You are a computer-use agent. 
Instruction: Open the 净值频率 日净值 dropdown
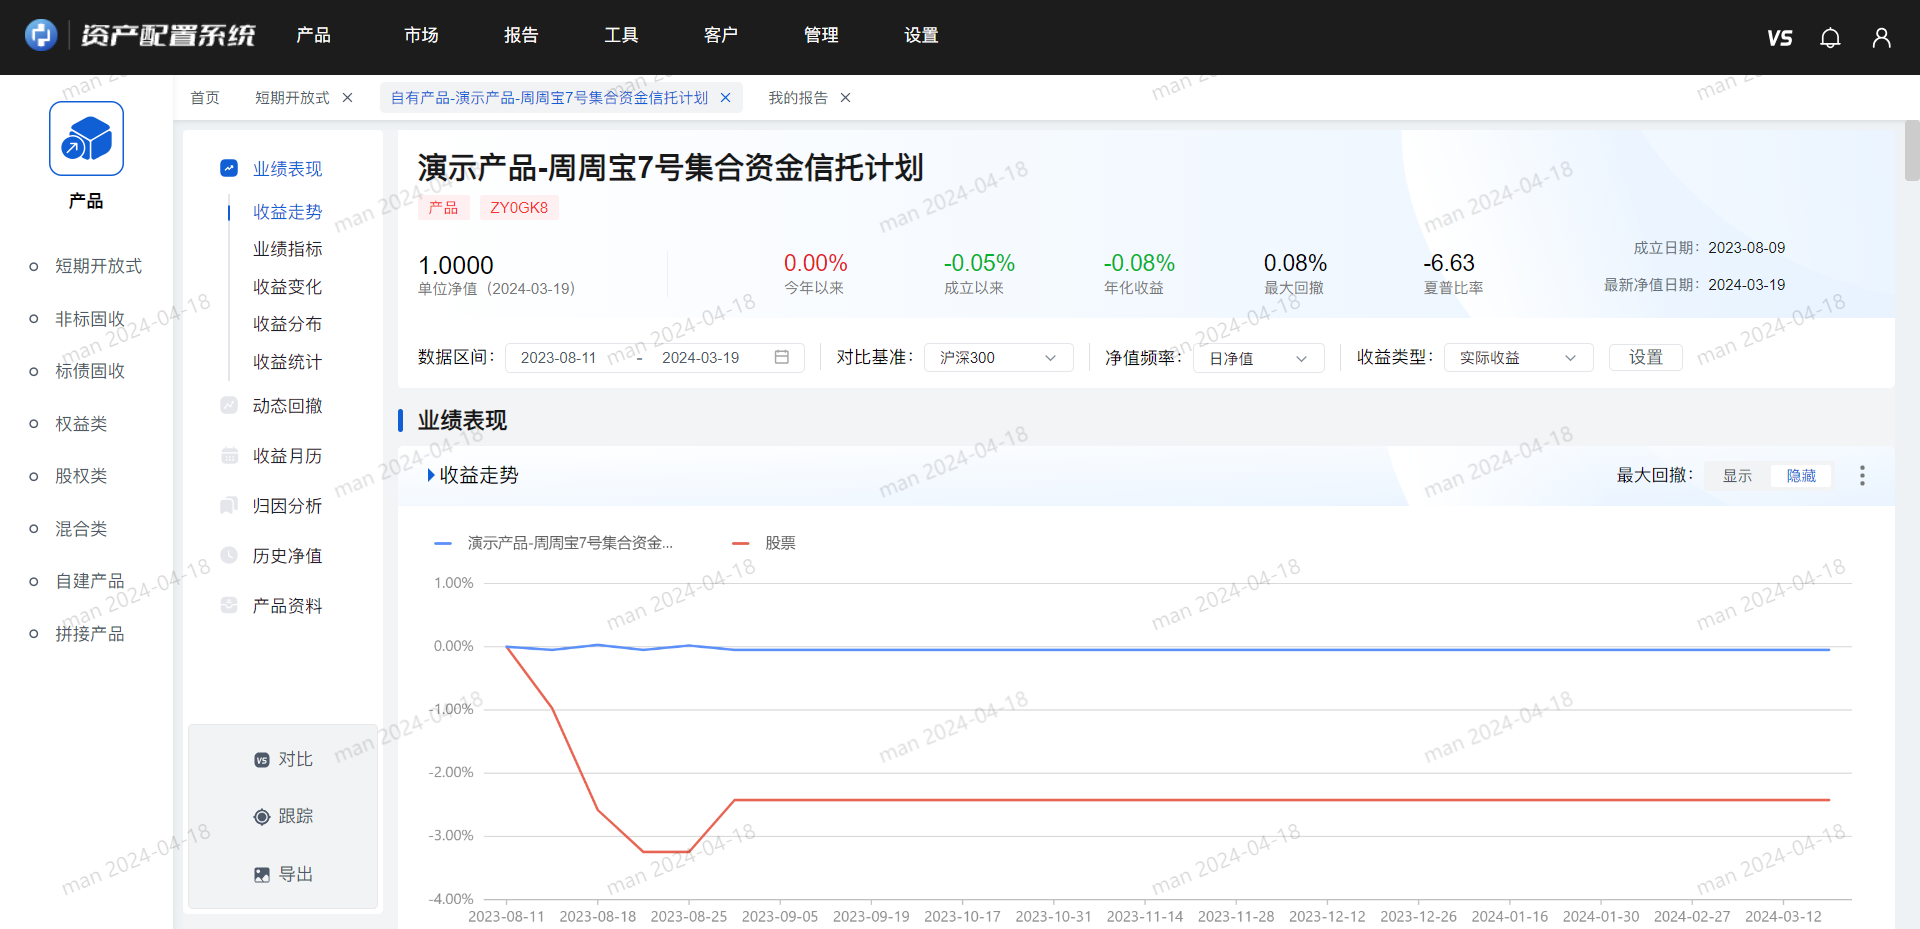[x=1258, y=358]
